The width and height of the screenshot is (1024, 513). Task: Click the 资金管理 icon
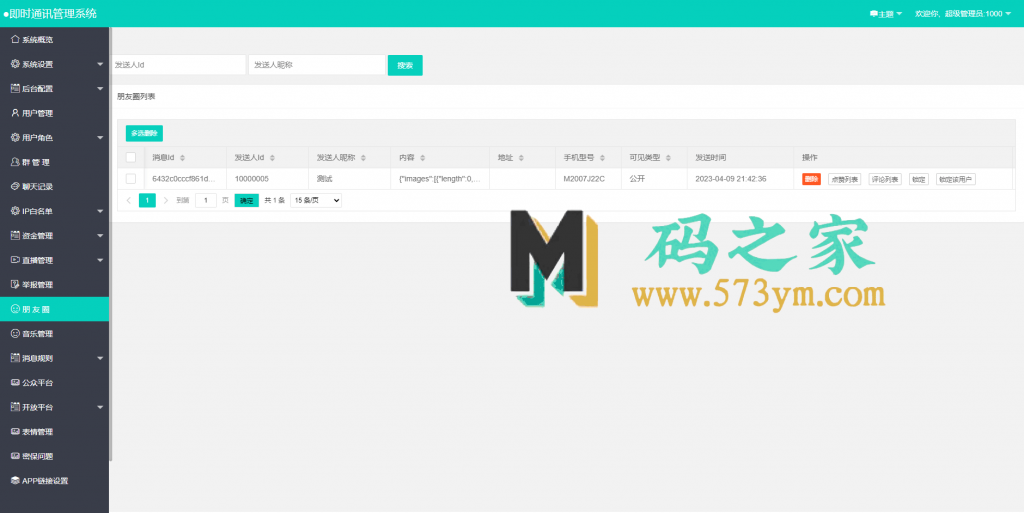click(15, 236)
